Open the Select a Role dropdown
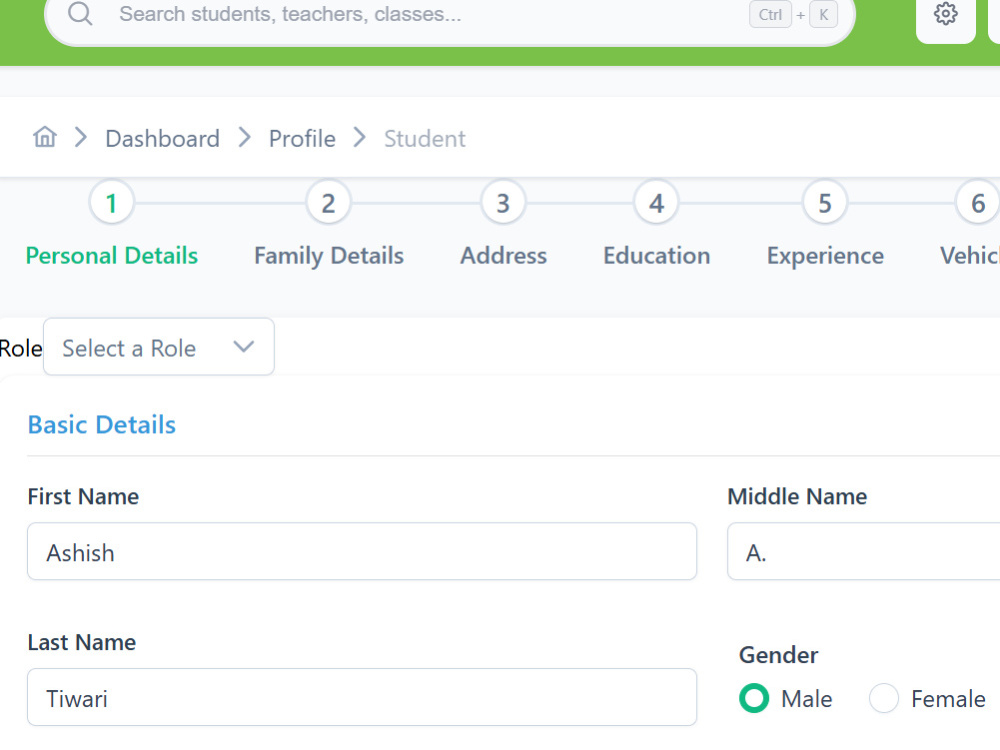This screenshot has height=750, width=1000. (159, 347)
